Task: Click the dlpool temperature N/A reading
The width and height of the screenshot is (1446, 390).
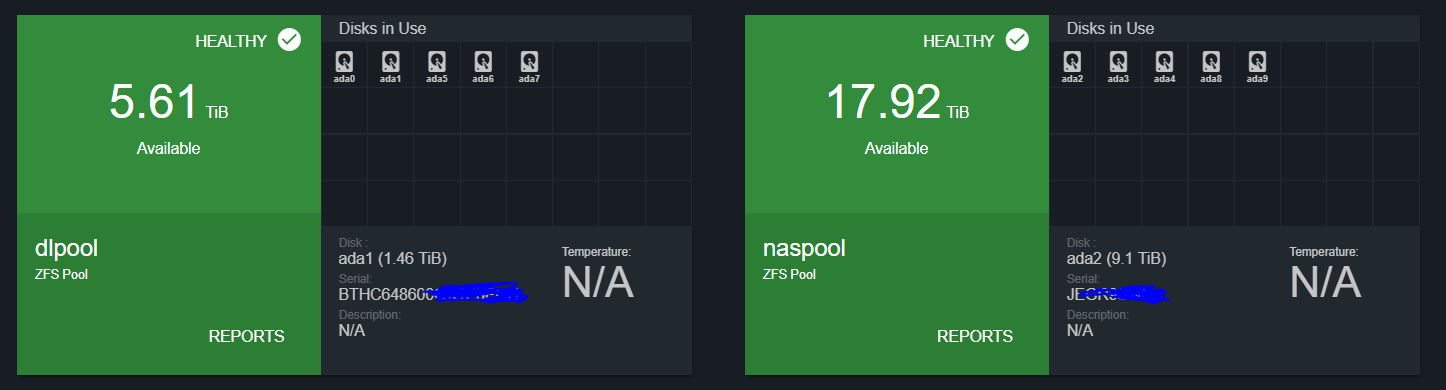Action: point(598,283)
